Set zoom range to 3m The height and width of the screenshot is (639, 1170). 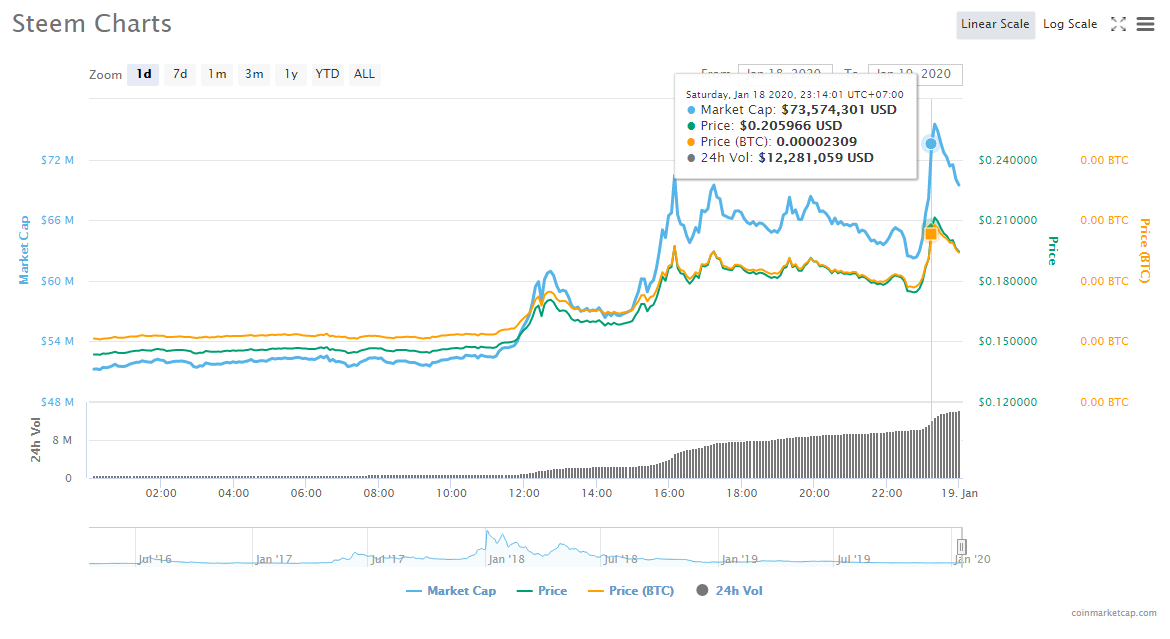pyautogui.click(x=254, y=75)
